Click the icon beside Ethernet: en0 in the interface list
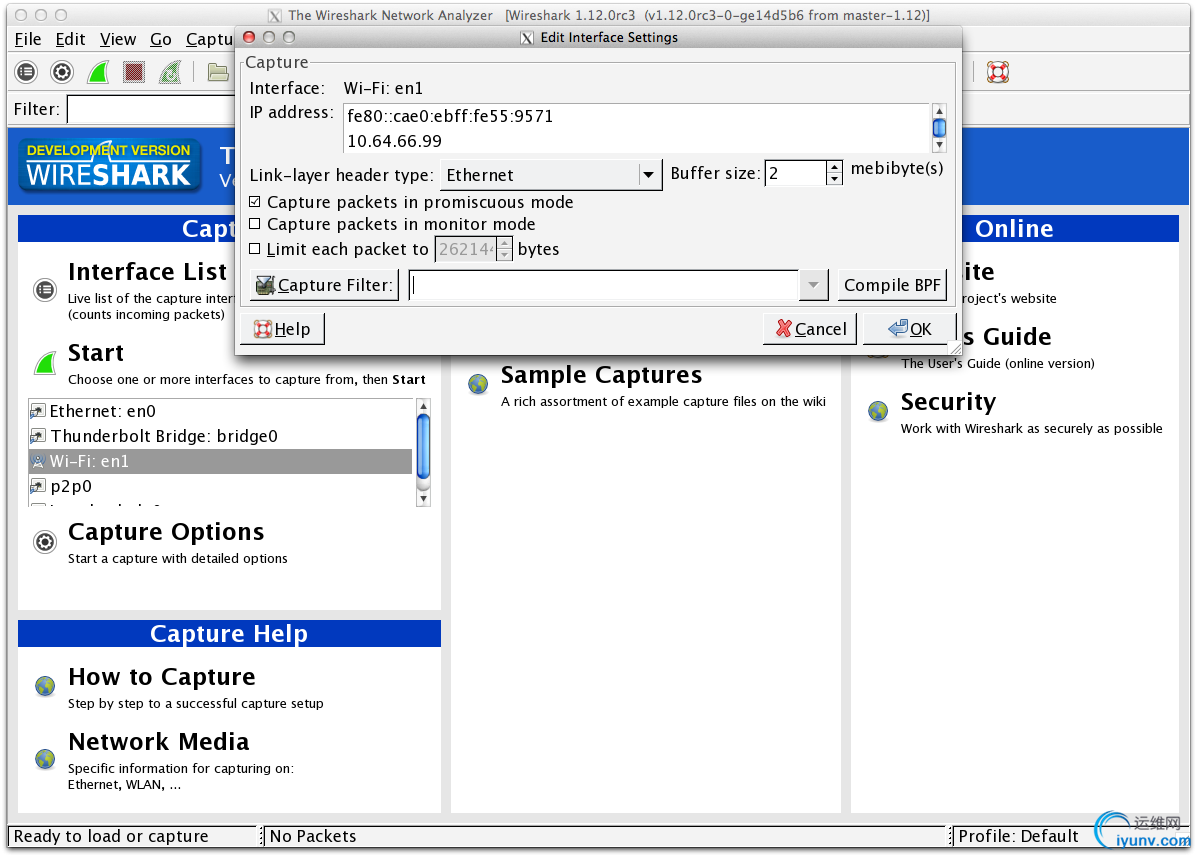This screenshot has height=857, width=1197. pos(37,411)
